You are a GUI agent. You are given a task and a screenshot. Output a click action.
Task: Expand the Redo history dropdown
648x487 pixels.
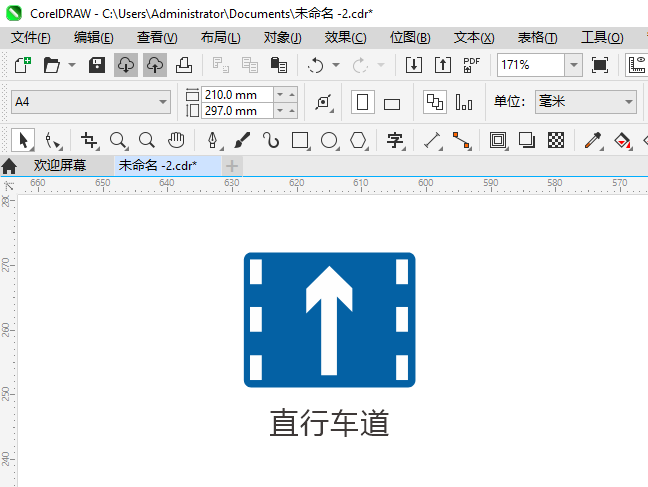[x=381, y=65]
